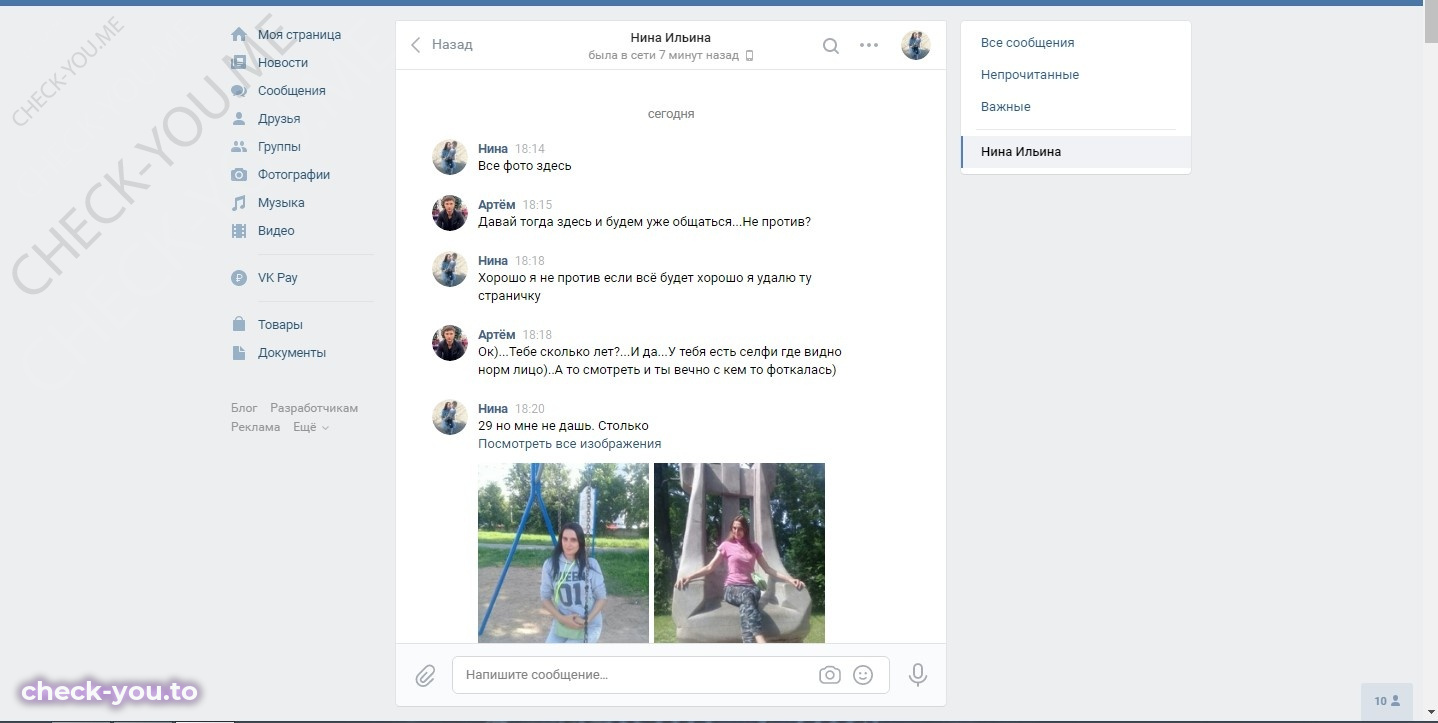
Task: Click Артём's avatar at 18:15 message
Action: coord(450,213)
